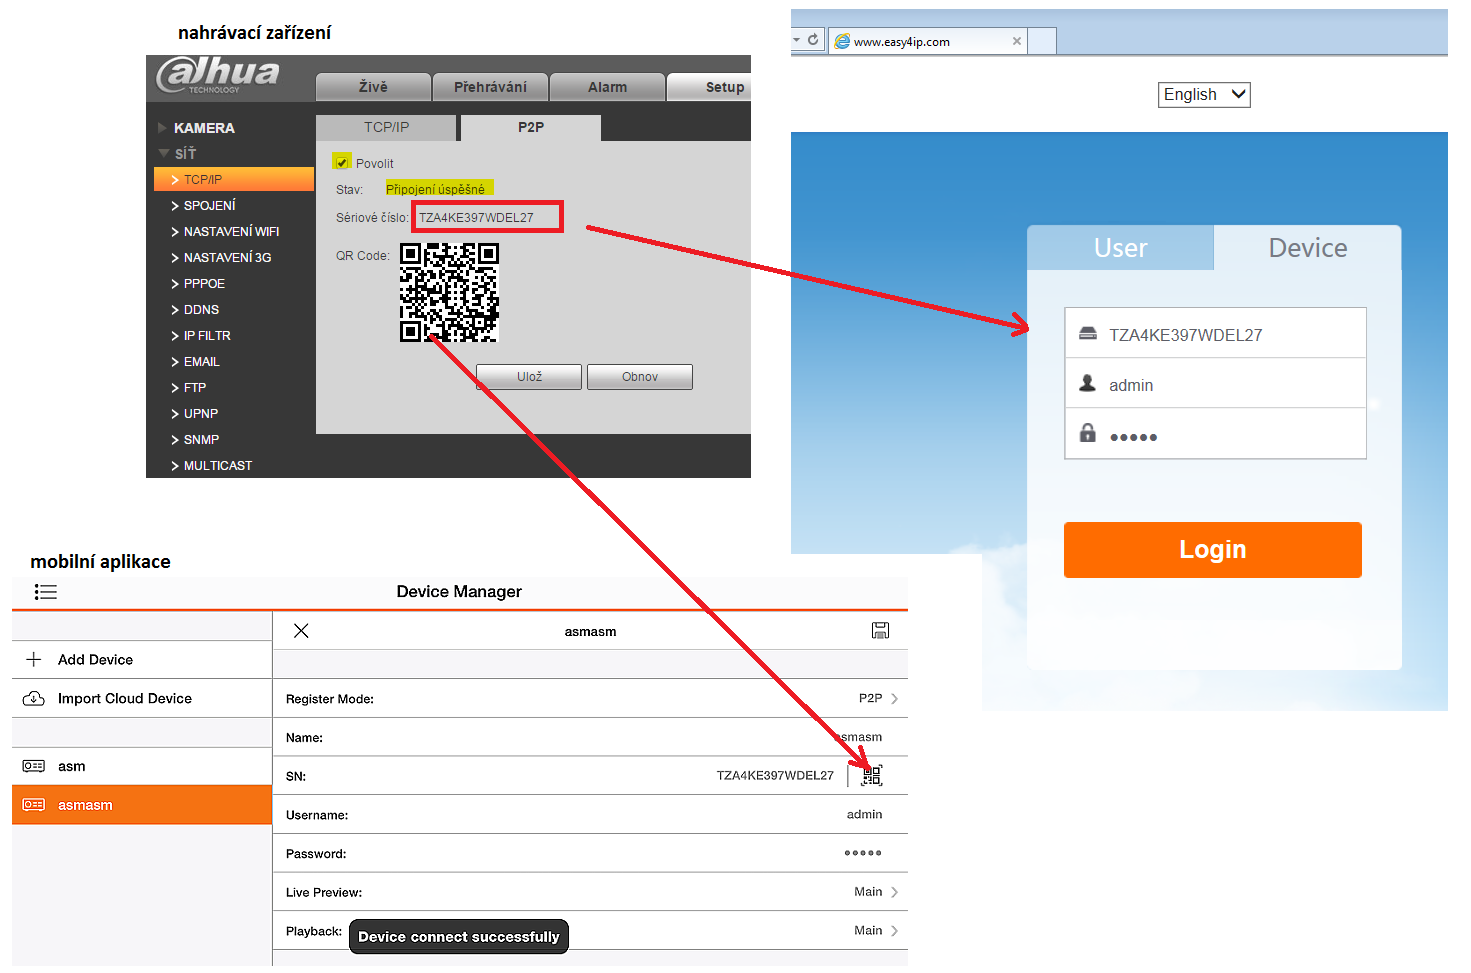This screenshot has height=973, width=1471.
Task: Open the Alarm tab
Action: tap(607, 87)
